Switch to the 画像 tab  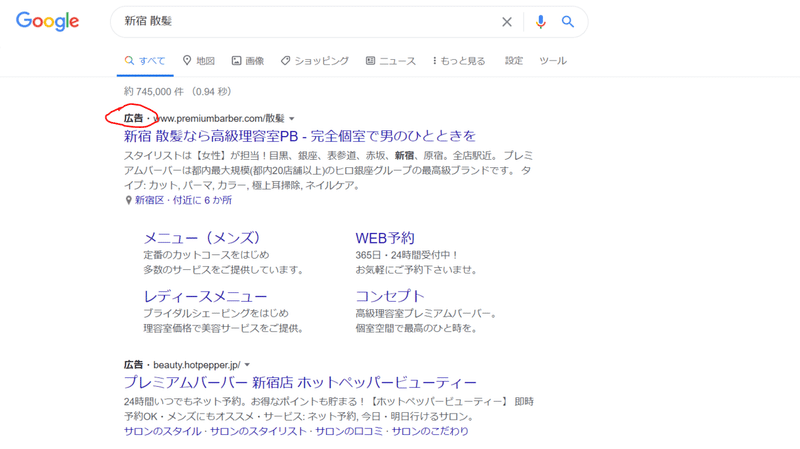coord(248,61)
